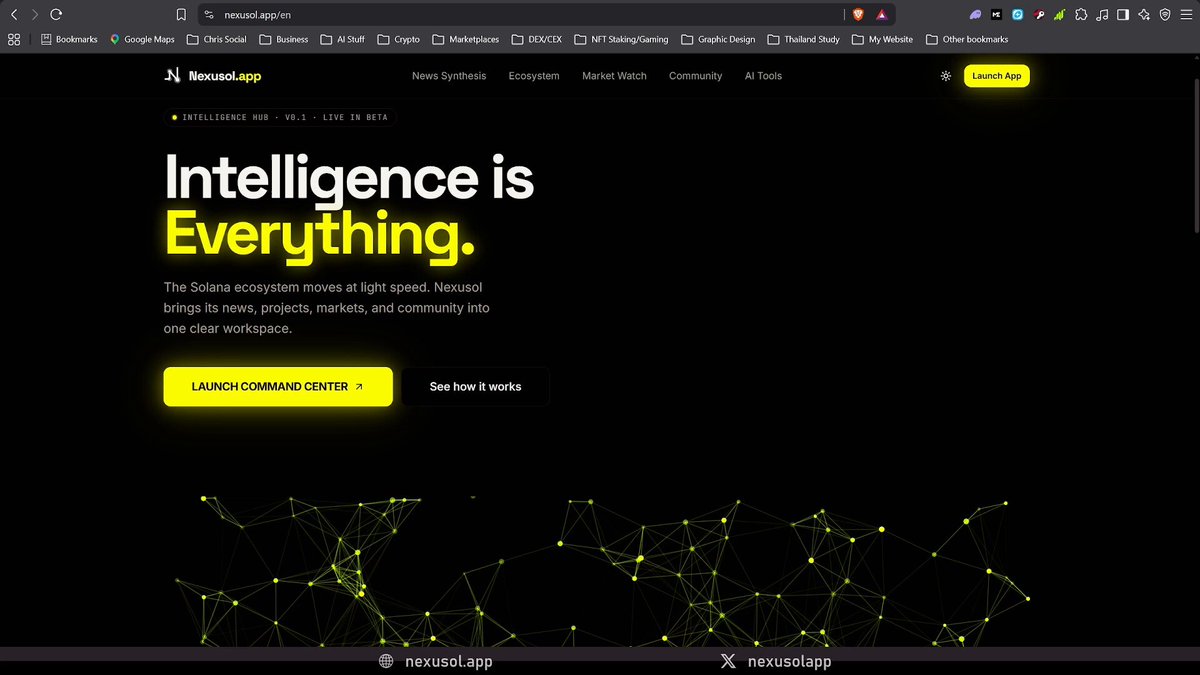Open the AI Stuff bookmarks folder

pos(342,40)
